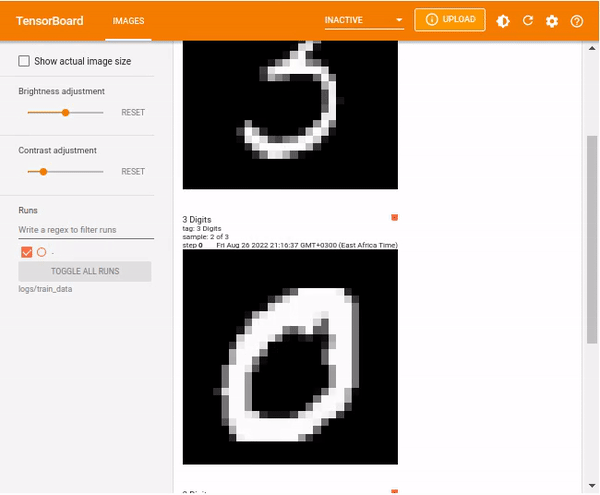The width and height of the screenshot is (600, 495).
Task: Click the '3 Digits' card title
Action: [197, 220]
